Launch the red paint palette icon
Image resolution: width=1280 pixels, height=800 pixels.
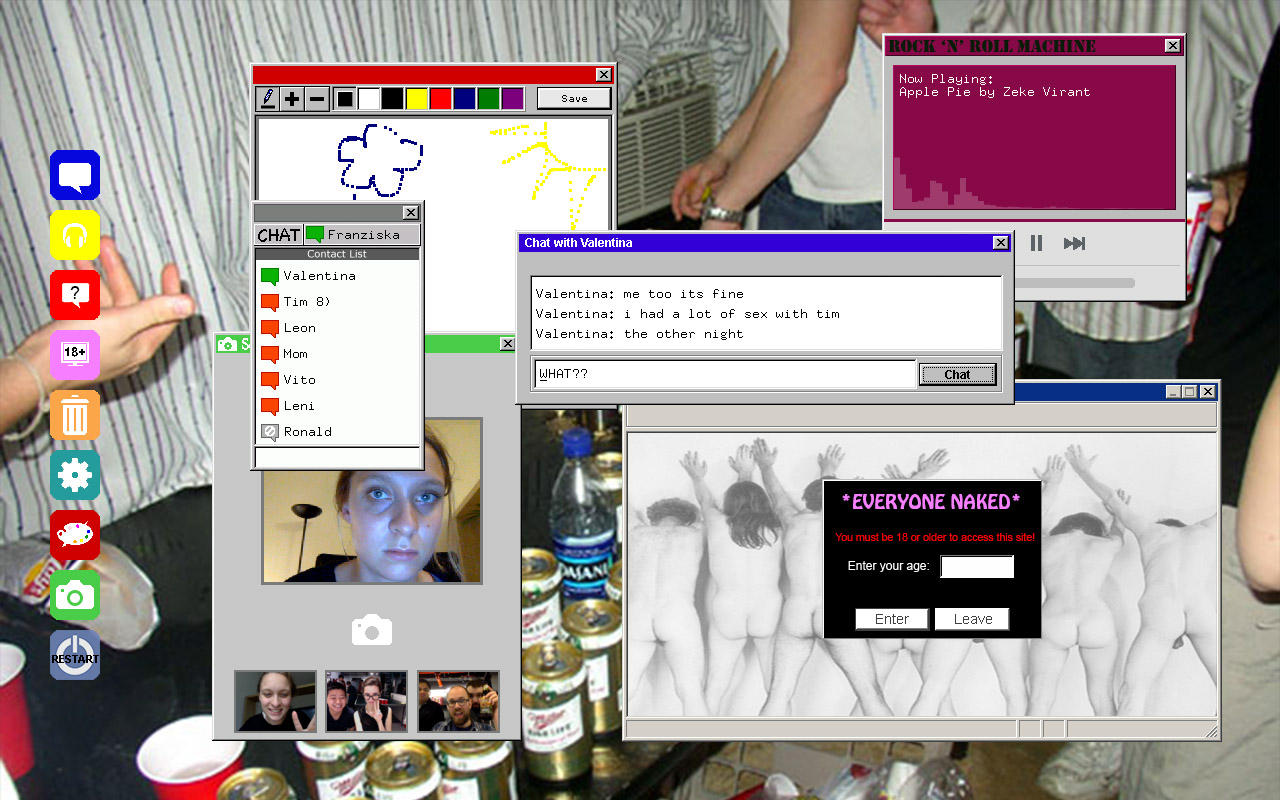point(75,535)
